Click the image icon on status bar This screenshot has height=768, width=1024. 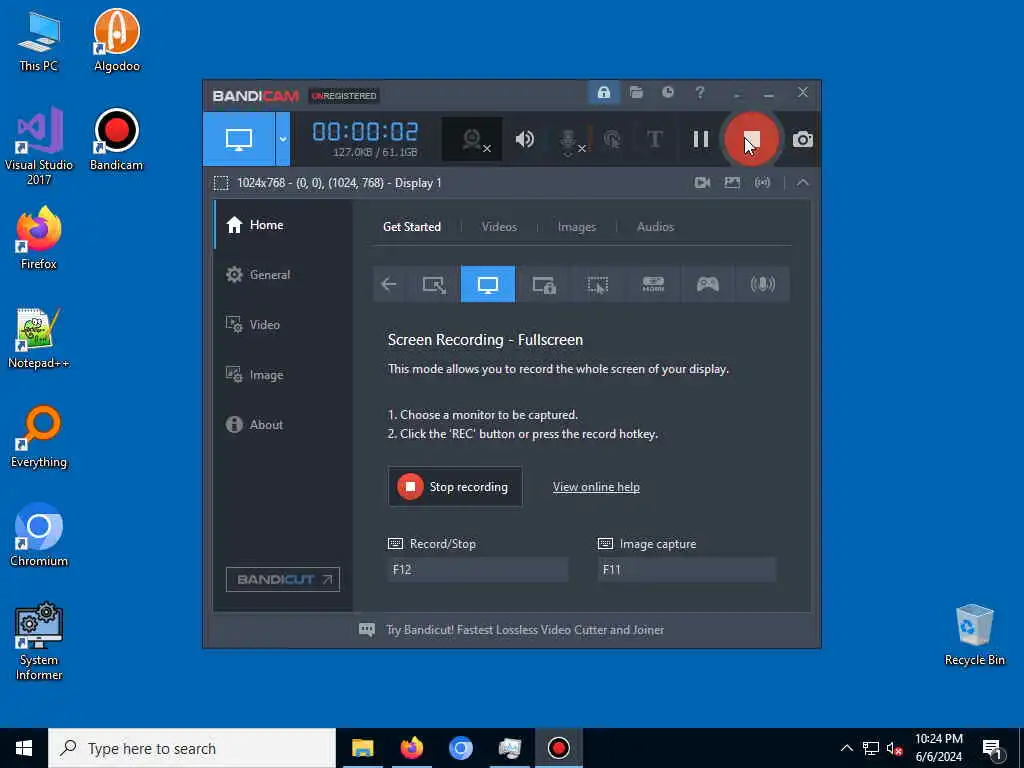(732, 183)
